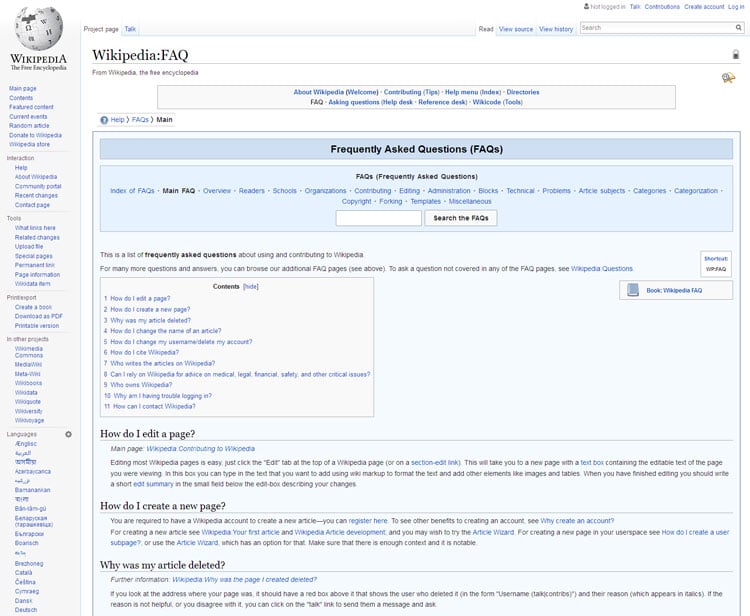750x616 pixels.
Task: Click Donate to Wikipedia link
Action: pyautogui.click(x=35, y=135)
